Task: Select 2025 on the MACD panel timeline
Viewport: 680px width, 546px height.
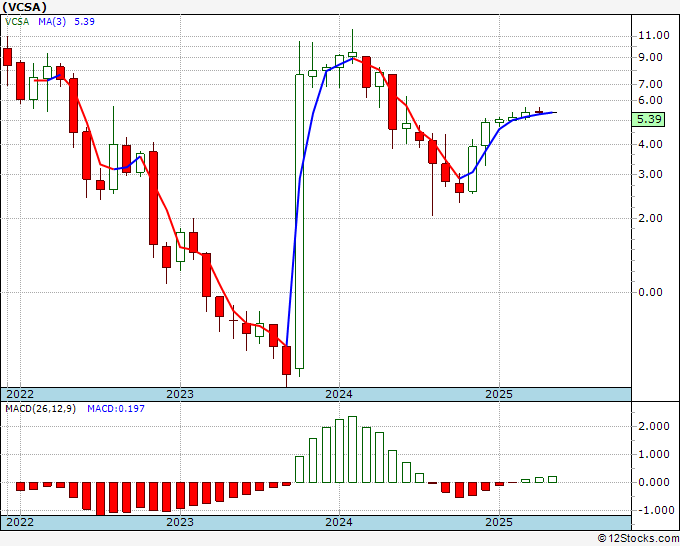Action: coord(499,522)
